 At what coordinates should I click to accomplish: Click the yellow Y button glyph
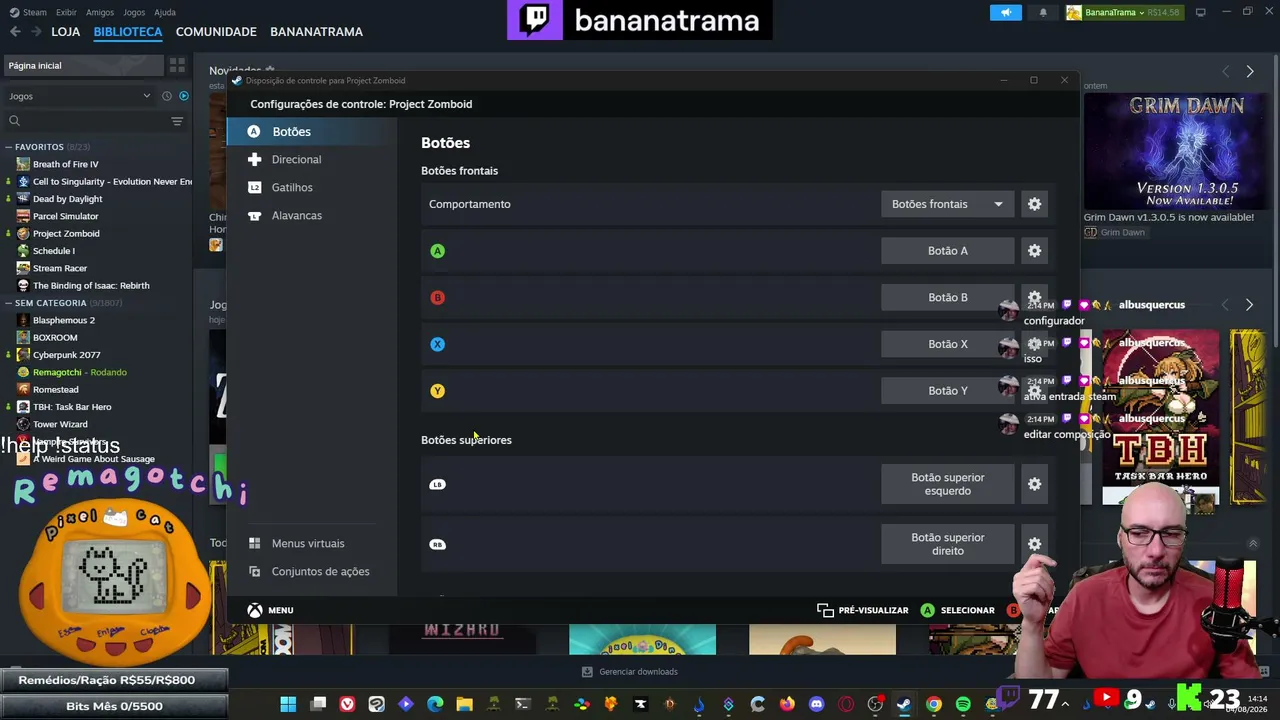pos(437,391)
